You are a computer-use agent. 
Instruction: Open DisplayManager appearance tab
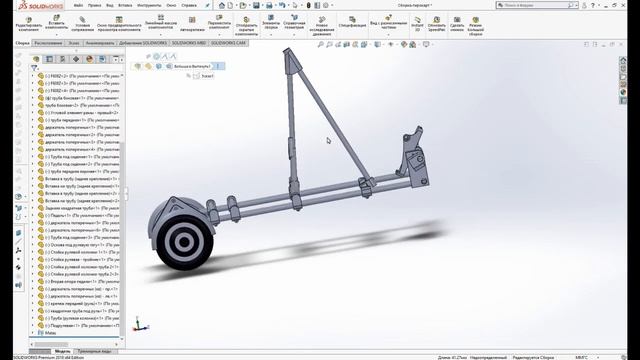tap(89, 59)
